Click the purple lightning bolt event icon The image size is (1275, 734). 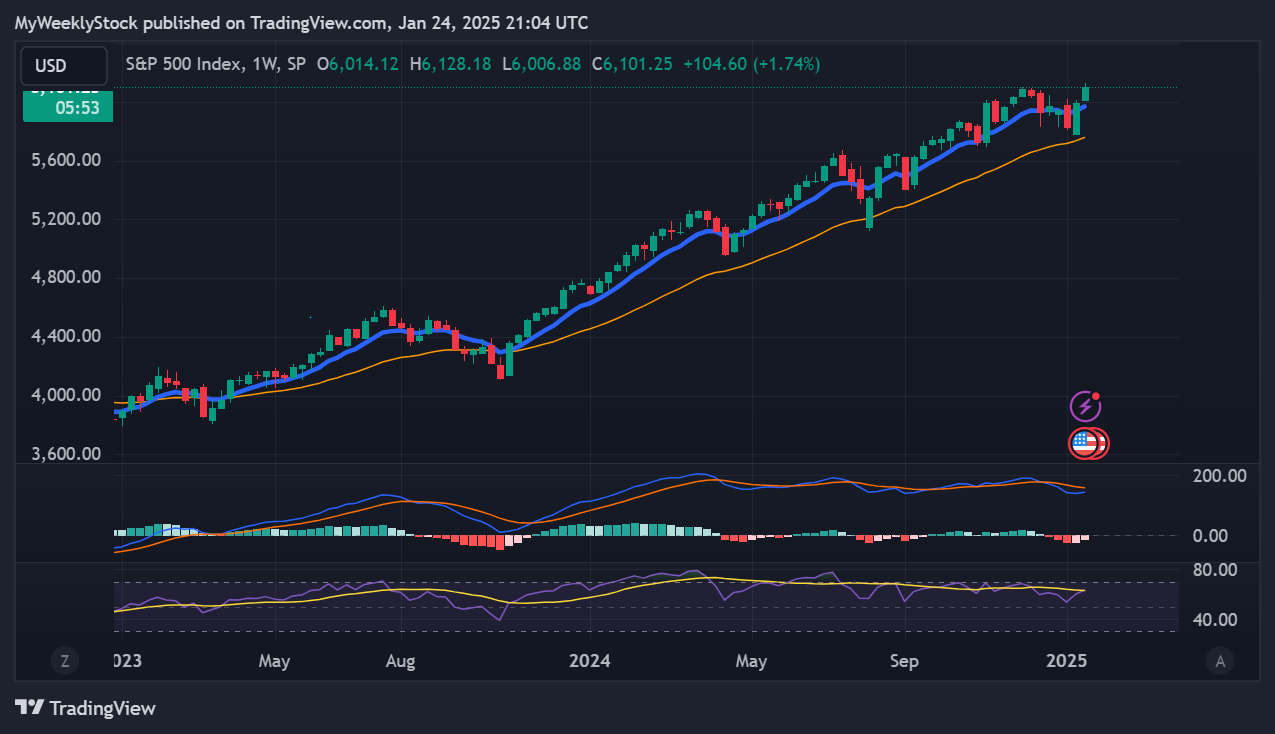pyautogui.click(x=1085, y=406)
